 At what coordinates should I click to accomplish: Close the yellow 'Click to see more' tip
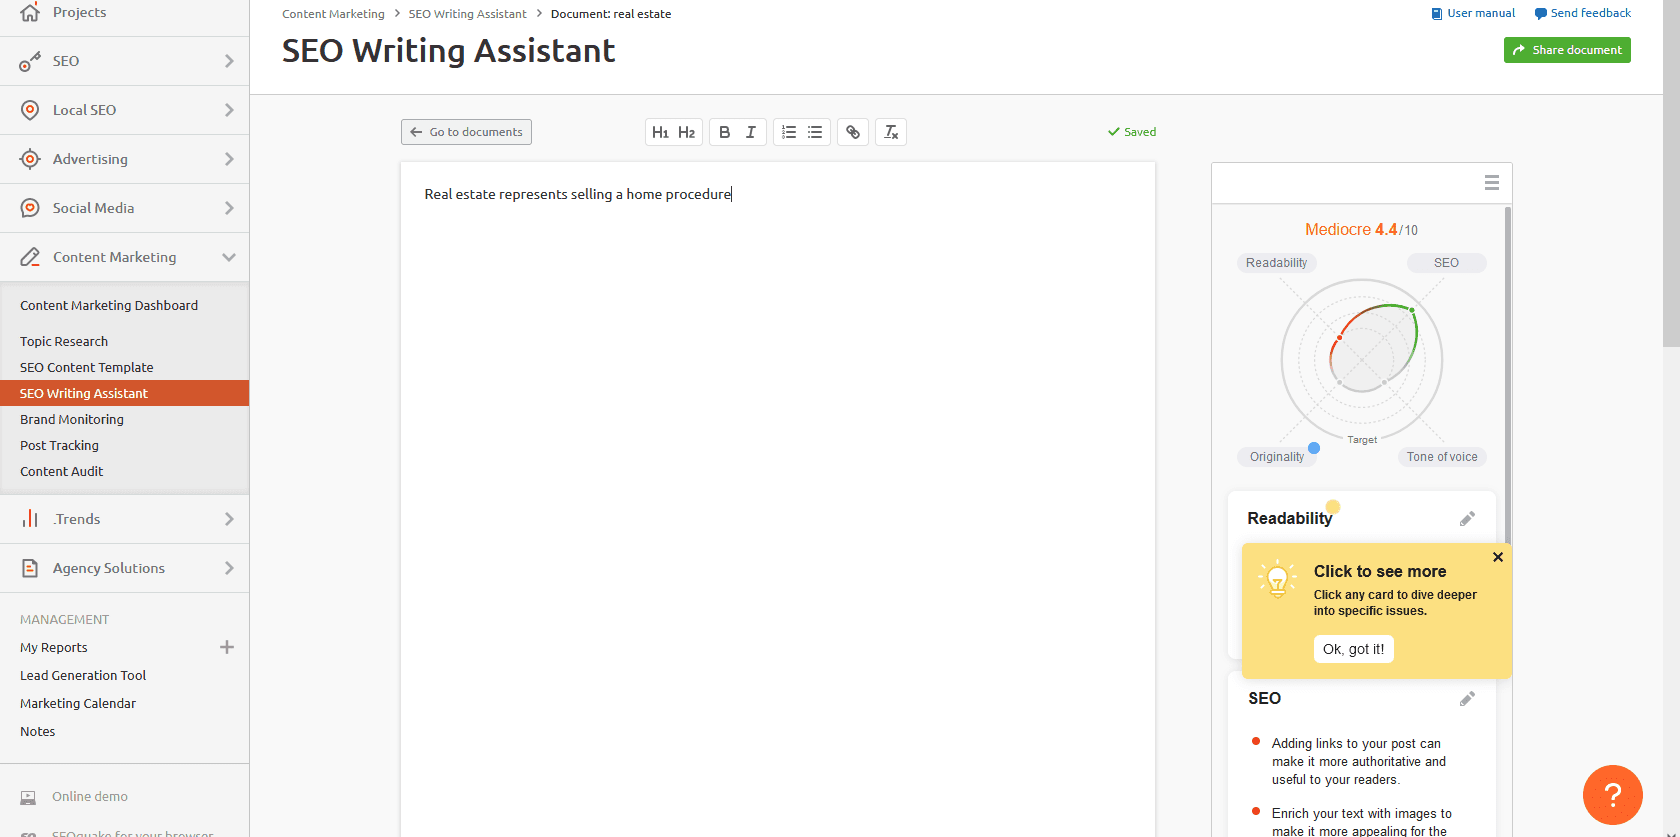(x=1498, y=558)
